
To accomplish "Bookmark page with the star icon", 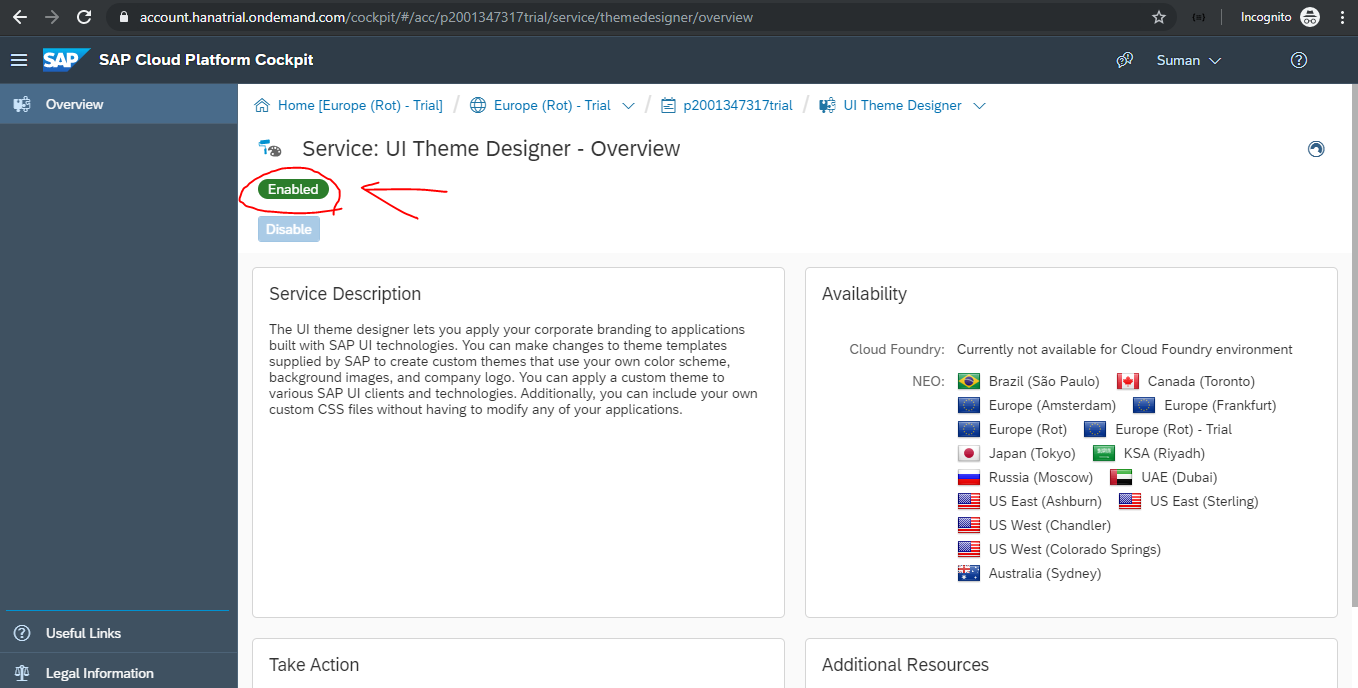I will click(1159, 17).
